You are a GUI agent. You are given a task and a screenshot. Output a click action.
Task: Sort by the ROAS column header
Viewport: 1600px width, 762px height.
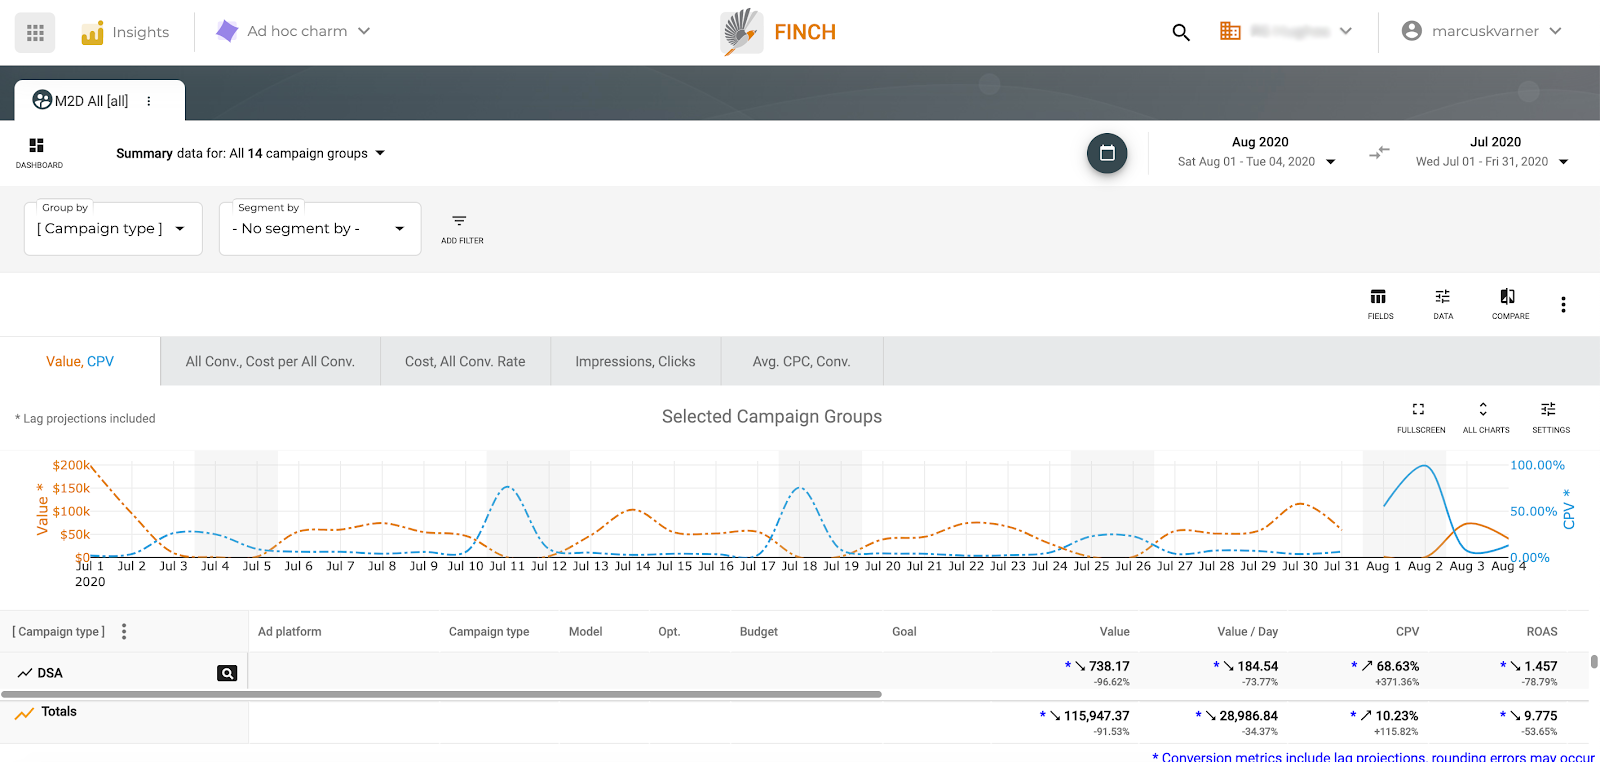click(x=1542, y=632)
